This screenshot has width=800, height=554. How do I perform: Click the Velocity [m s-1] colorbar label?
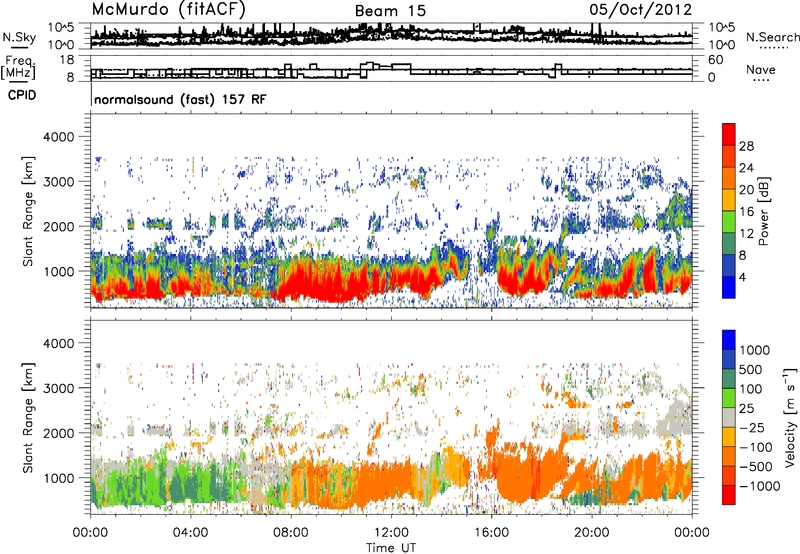pos(790,417)
